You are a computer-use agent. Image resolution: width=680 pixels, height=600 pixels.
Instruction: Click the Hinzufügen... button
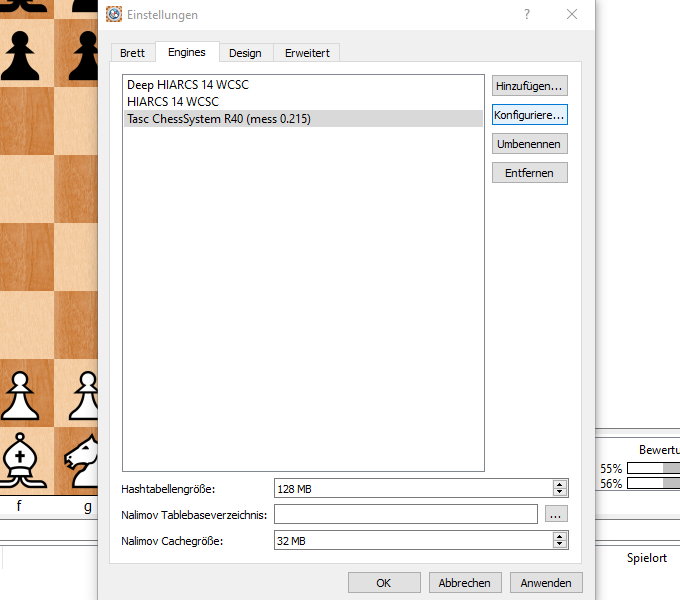point(530,86)
